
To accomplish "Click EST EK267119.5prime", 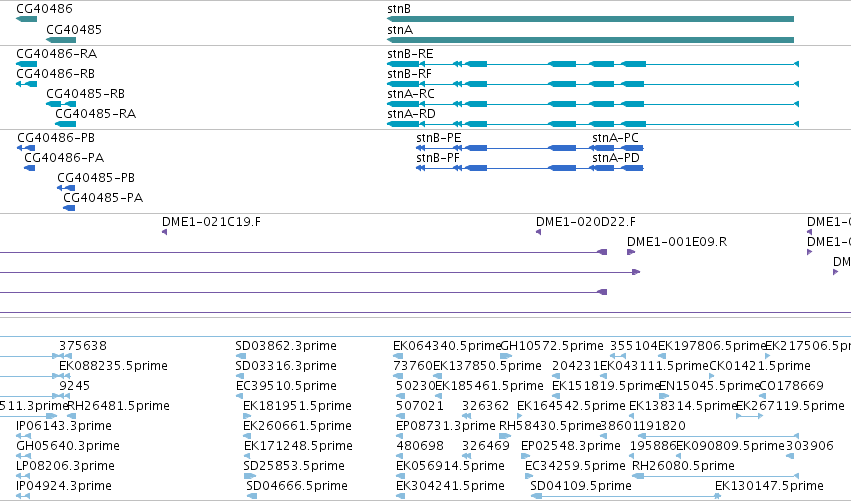I will coord(790,405).
